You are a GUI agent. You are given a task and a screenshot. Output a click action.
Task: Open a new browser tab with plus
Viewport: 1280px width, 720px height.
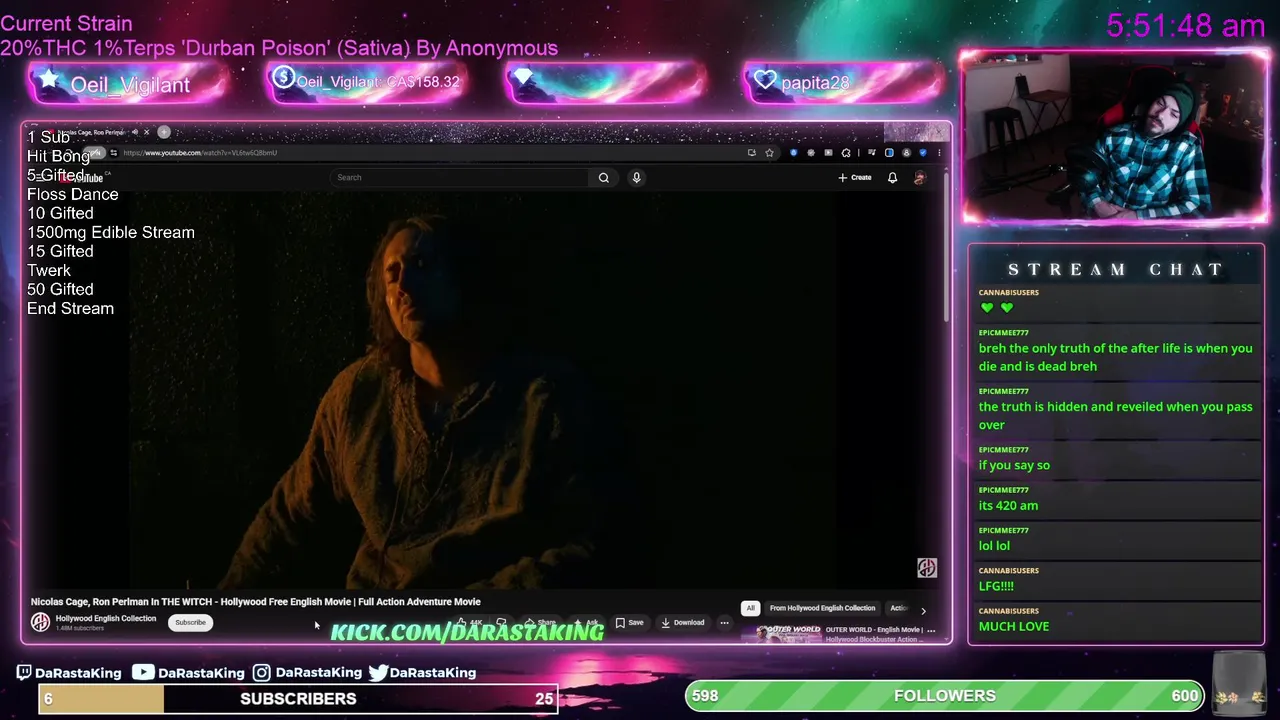click(164, 132)
